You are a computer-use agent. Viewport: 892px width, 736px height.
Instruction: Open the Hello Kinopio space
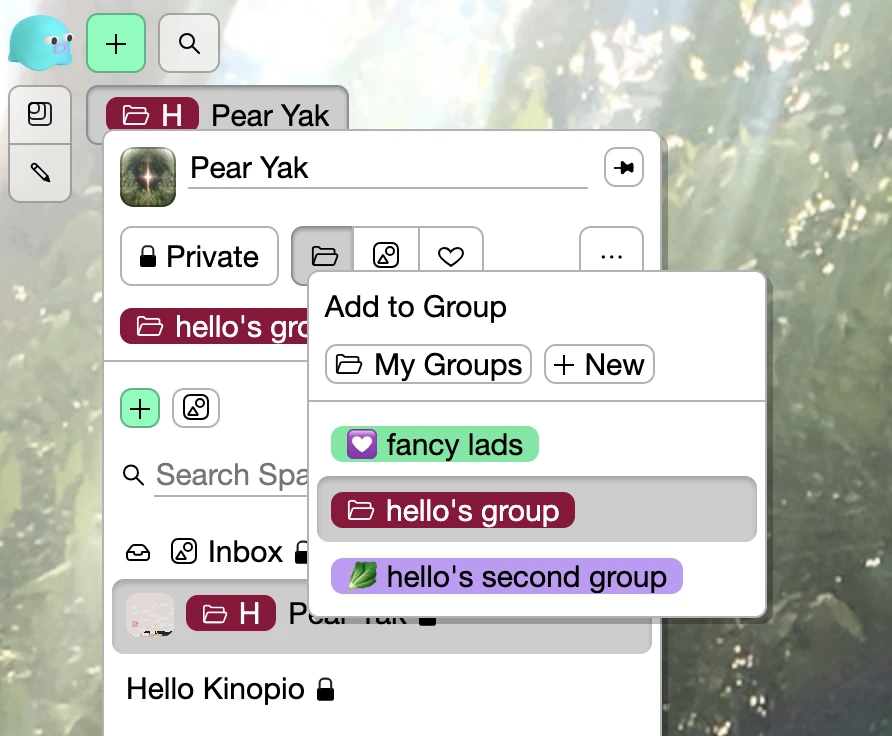216,689
